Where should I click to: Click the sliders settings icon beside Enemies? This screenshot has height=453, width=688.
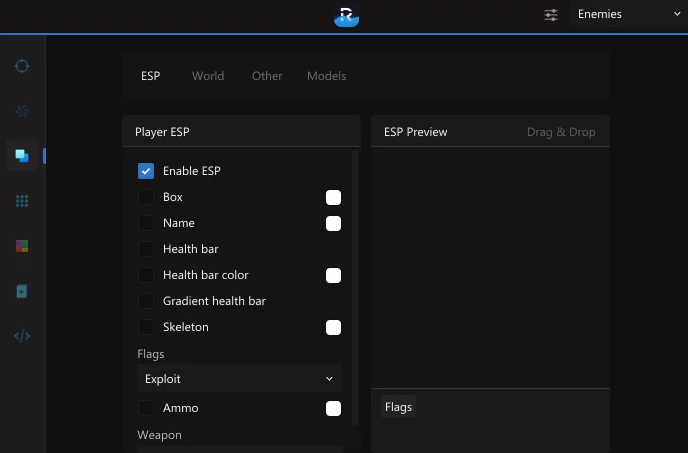pos(551,15)
